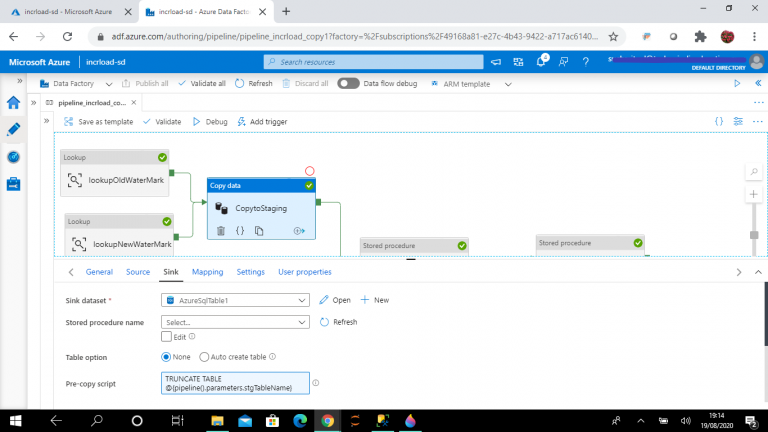Viewport: 768px width, 432px height.
Task: Refresh the stored procedure list
Action: pos(338,322)
